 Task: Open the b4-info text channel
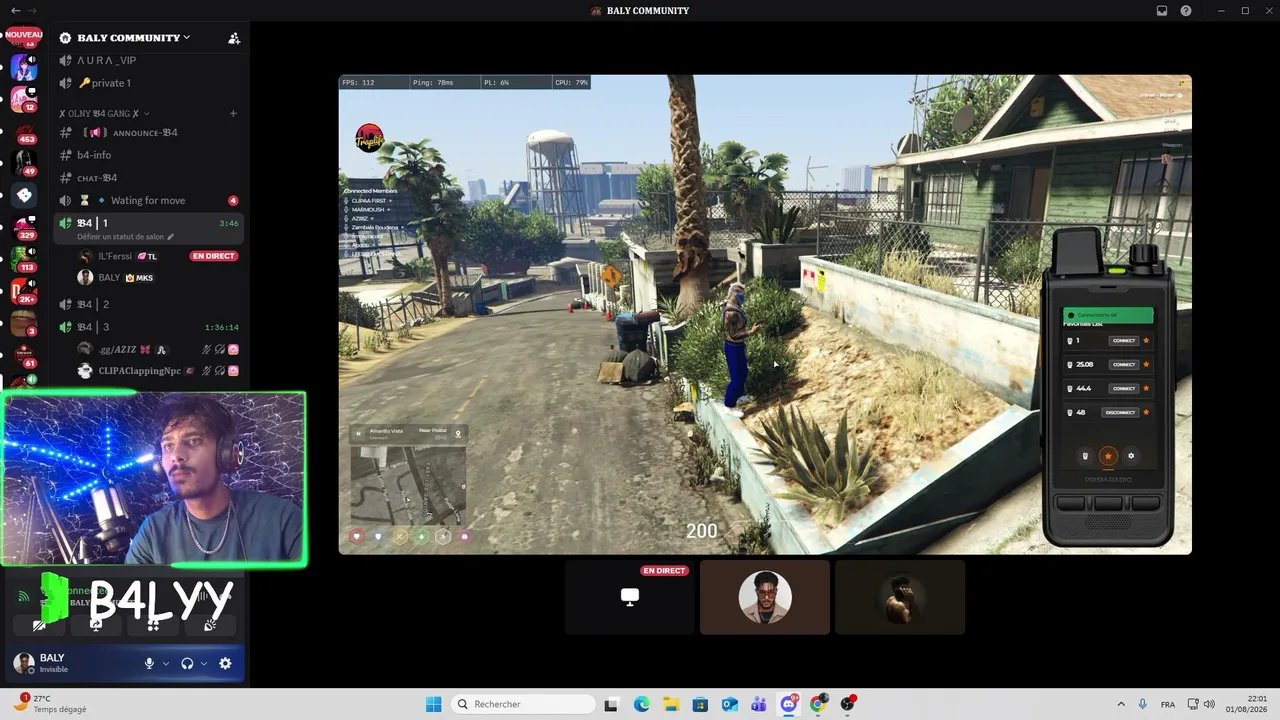[148, 155]
